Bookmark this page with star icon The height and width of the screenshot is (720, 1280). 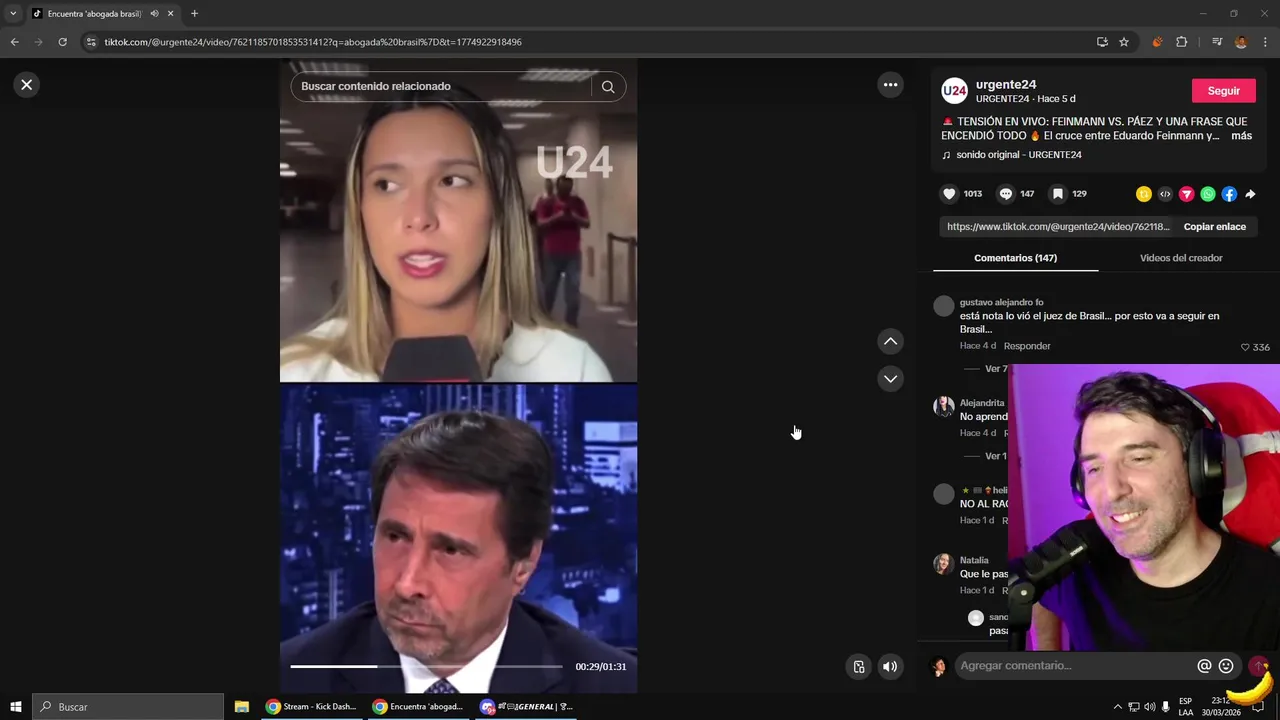(1124, 42)
